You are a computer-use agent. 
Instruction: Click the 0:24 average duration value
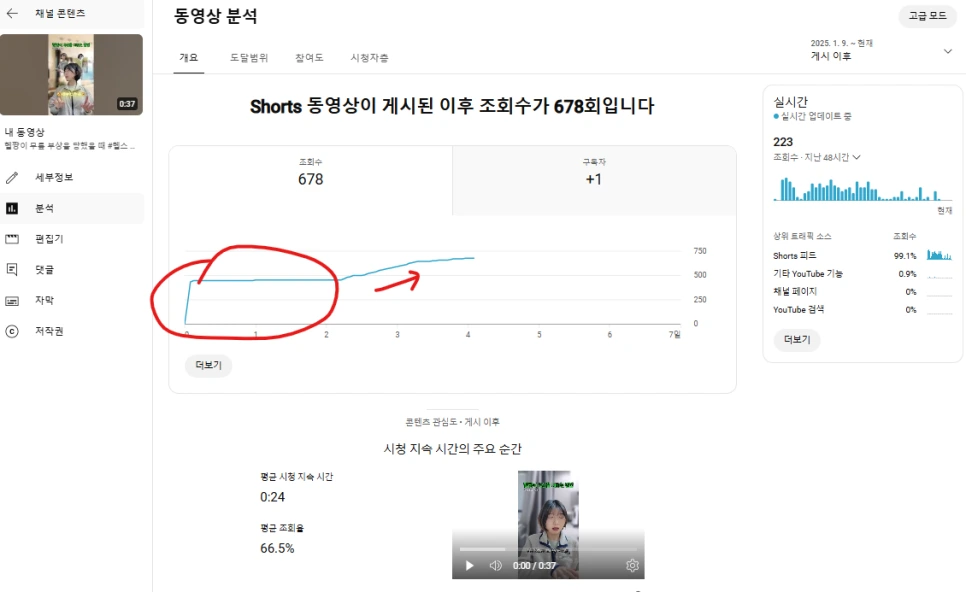pyautogui.click(x=272, y=497)
